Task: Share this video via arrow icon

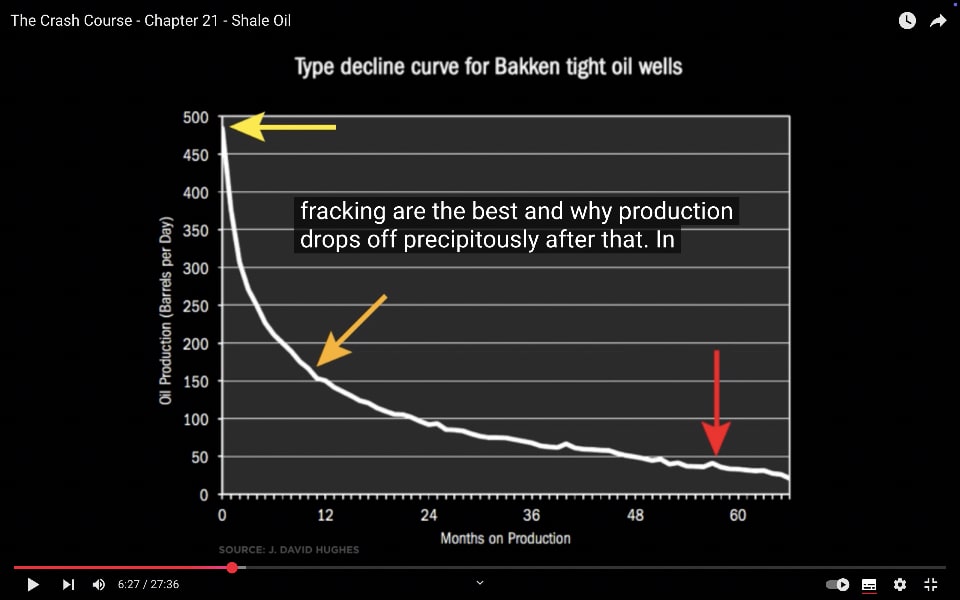Action: pos(938,21)
